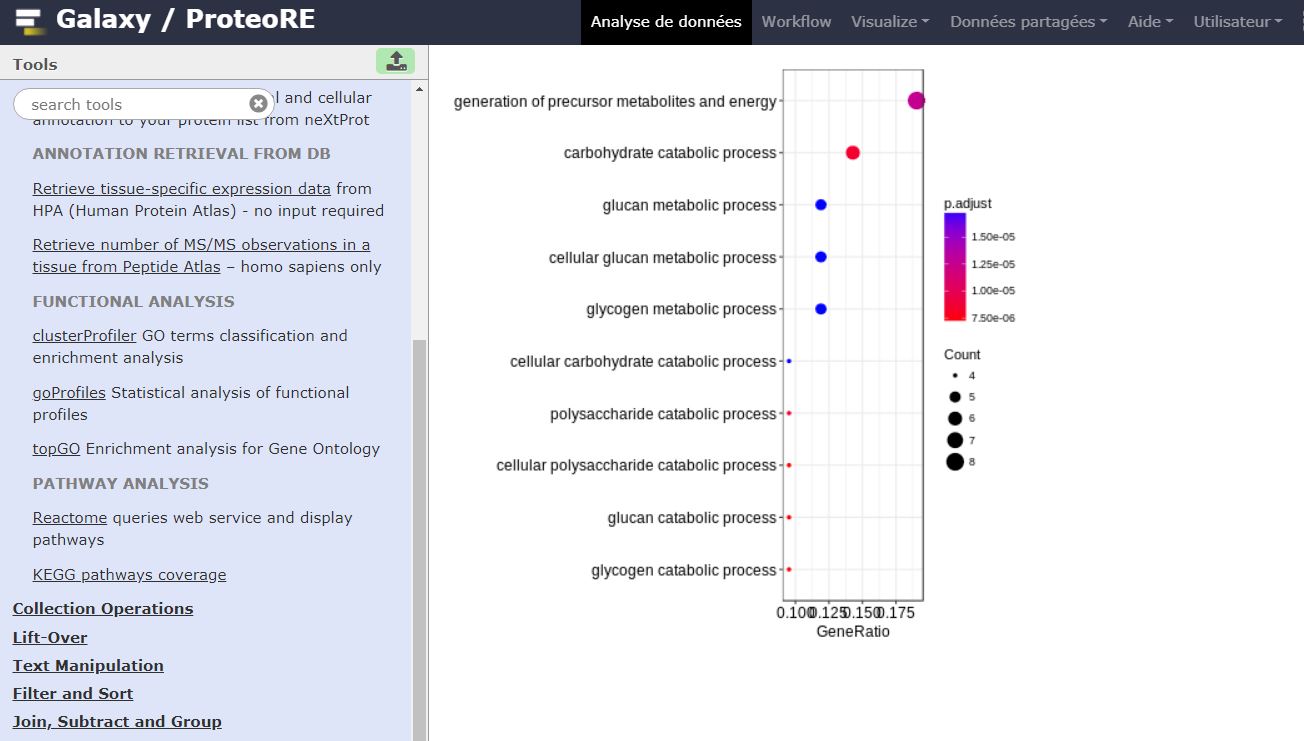The width and height of the screenshot is (1304, 741).
Task: Click the ANNOTATION RETRIEVAL FROM DB heading
Action: pos(182,153)
